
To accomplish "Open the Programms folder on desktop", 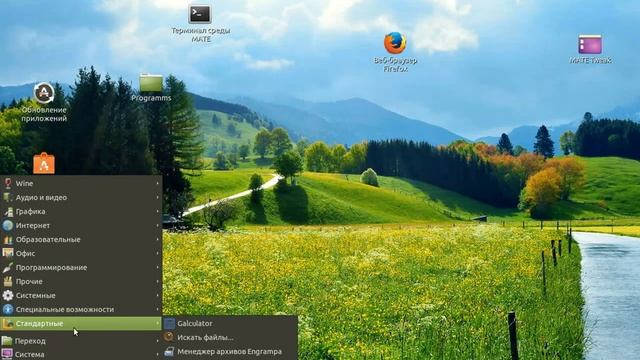I will click(151, 83).
